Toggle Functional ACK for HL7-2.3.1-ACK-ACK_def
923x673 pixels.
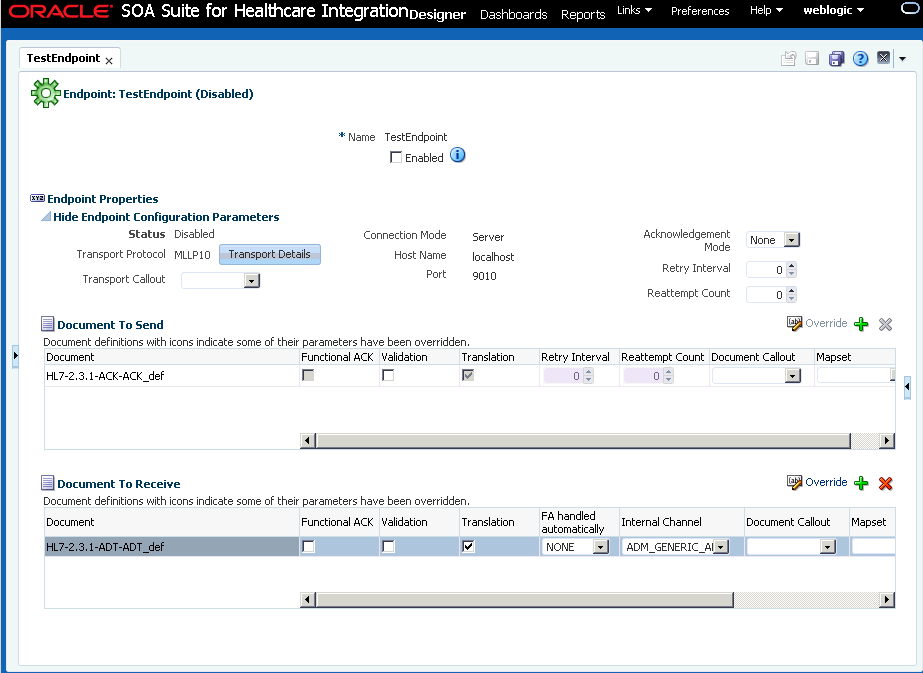(x=308, y=375)
